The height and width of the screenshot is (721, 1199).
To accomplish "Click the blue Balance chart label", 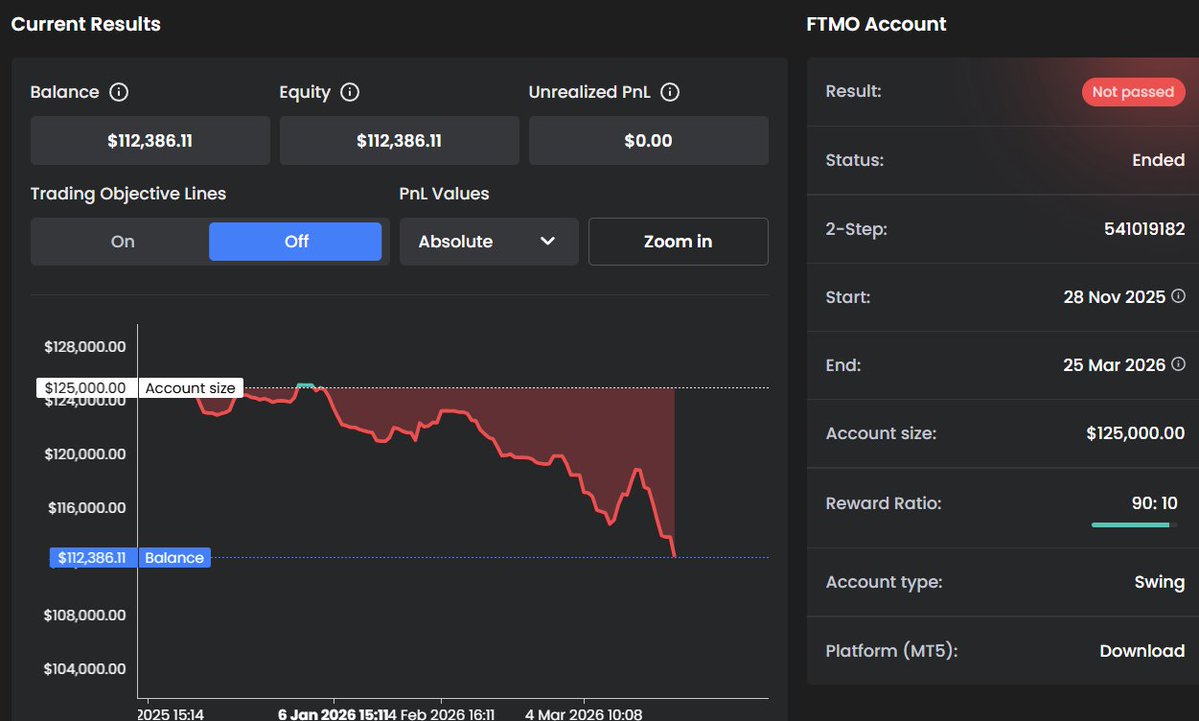I will 174,557.
